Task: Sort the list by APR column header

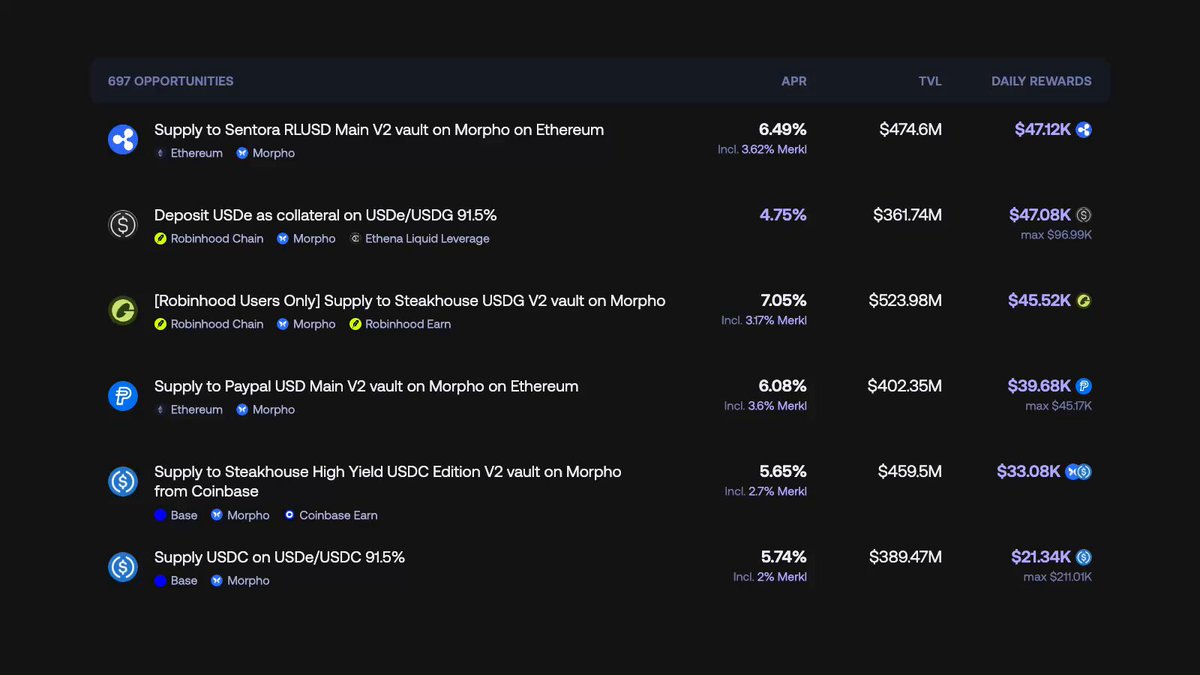Action: [x=794, y=81]
